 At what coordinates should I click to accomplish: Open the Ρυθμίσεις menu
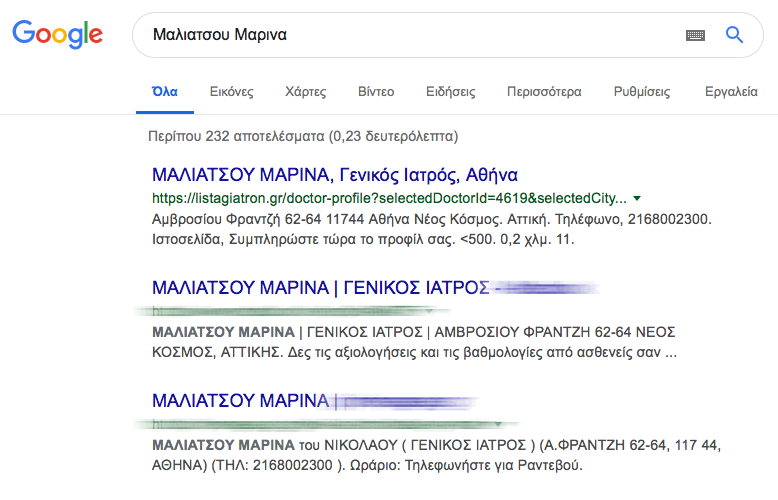coord(642,92)
